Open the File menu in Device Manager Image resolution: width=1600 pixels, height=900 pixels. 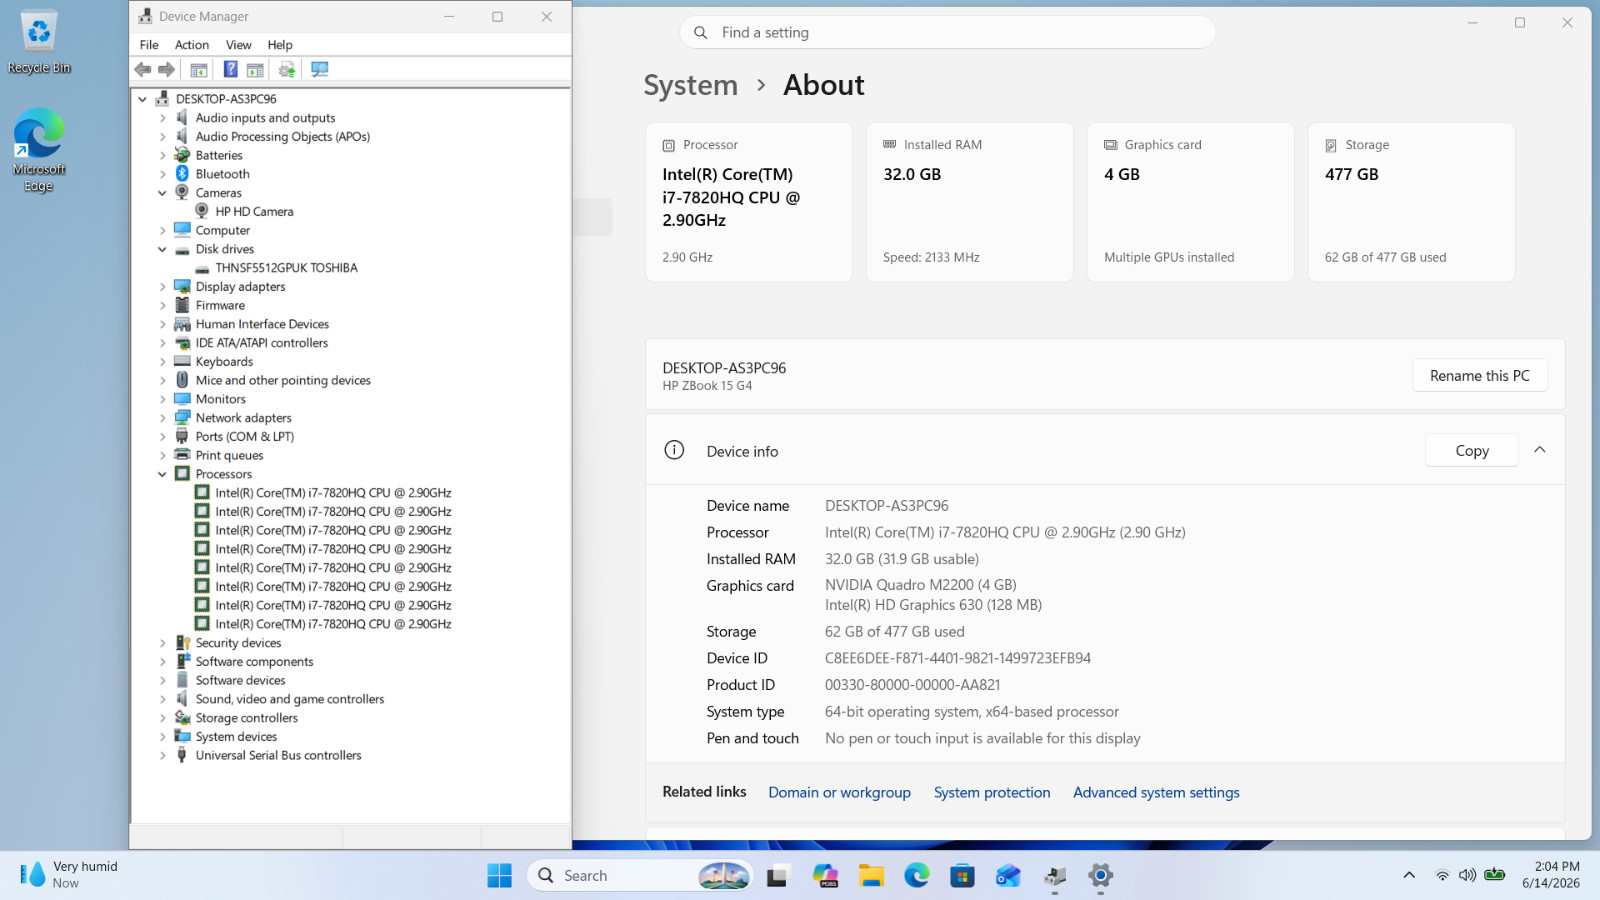[x=149, y=45]
